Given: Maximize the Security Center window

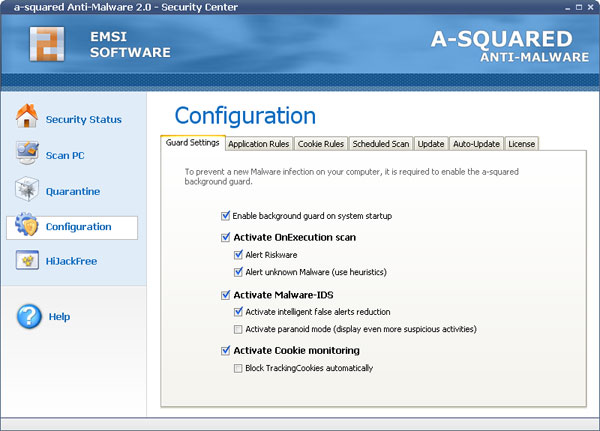Looking at the screenshot, I should click(x=579, y=7).
